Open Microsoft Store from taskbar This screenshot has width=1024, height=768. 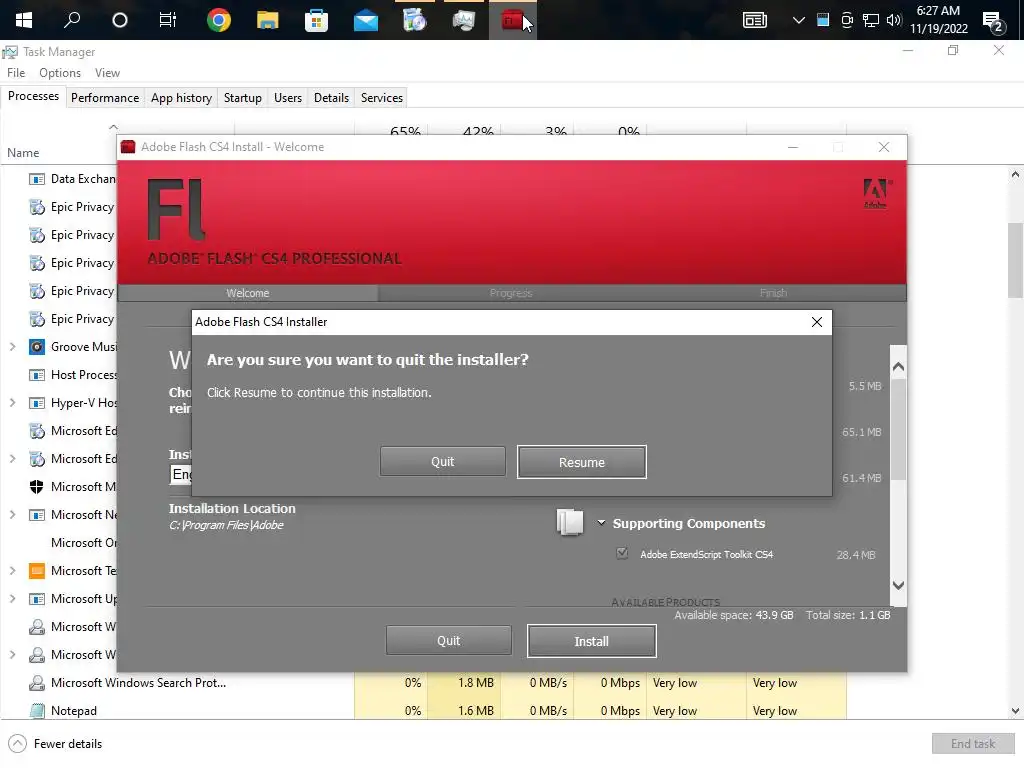pos(316,20)
